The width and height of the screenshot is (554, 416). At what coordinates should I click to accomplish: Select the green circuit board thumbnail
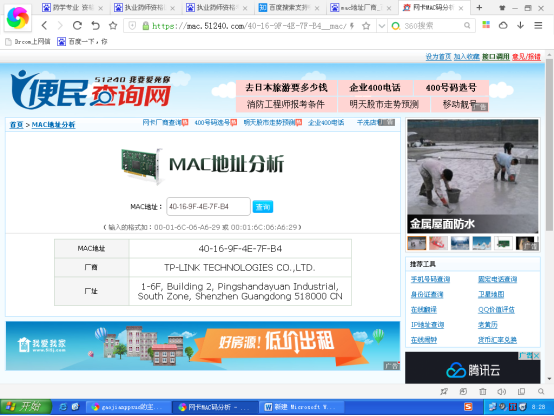[503, 243]
